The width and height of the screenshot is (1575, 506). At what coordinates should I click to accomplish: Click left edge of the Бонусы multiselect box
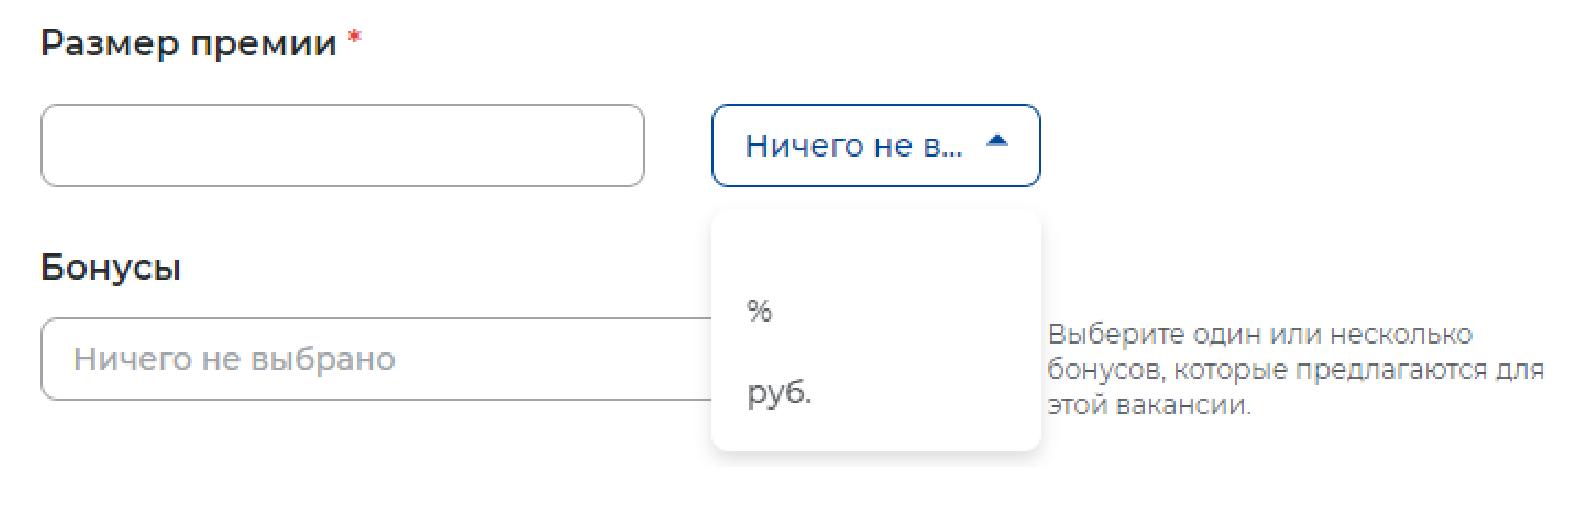[x=55, y=359]
